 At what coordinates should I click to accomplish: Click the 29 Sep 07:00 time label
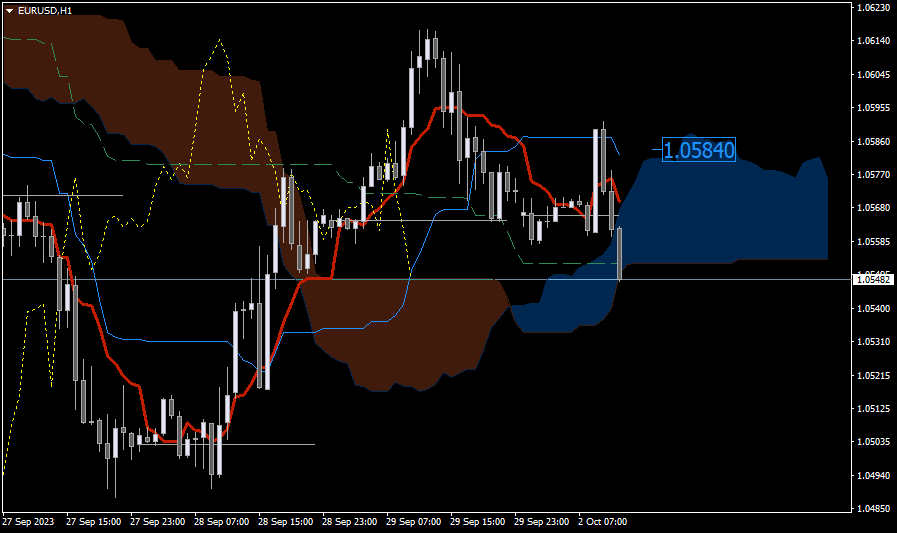414,522
